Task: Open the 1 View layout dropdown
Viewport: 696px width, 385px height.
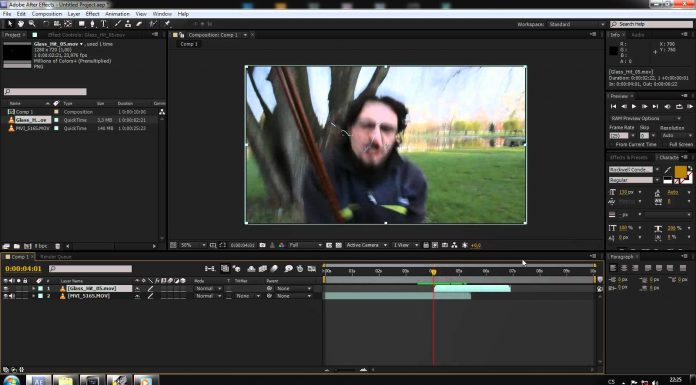Action: pyautogui.click(x=406, y=245)
